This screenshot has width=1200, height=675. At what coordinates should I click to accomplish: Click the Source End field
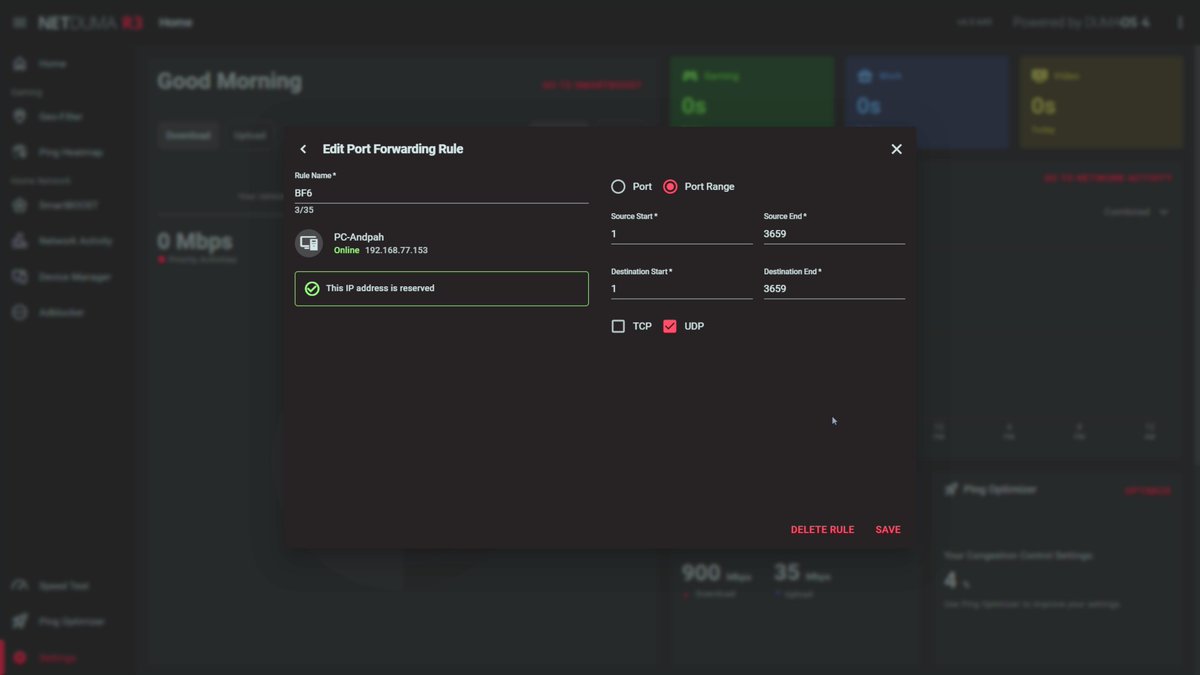(x=834, y=234)
